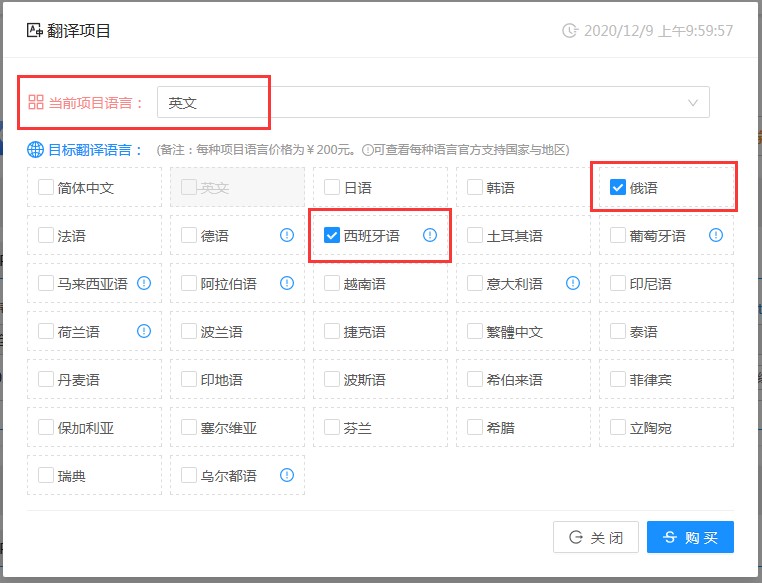Click info icon beside 马来西亚语
762x583 pixels.
144,284
